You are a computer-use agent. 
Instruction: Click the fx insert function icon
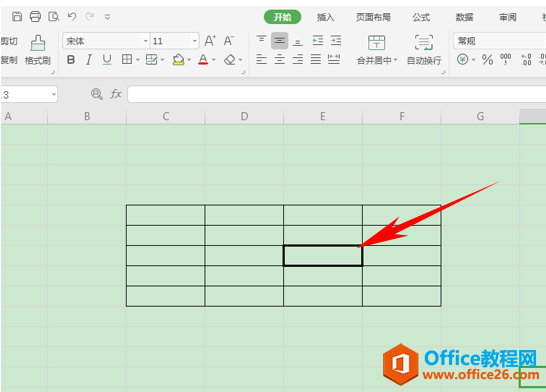116,94
